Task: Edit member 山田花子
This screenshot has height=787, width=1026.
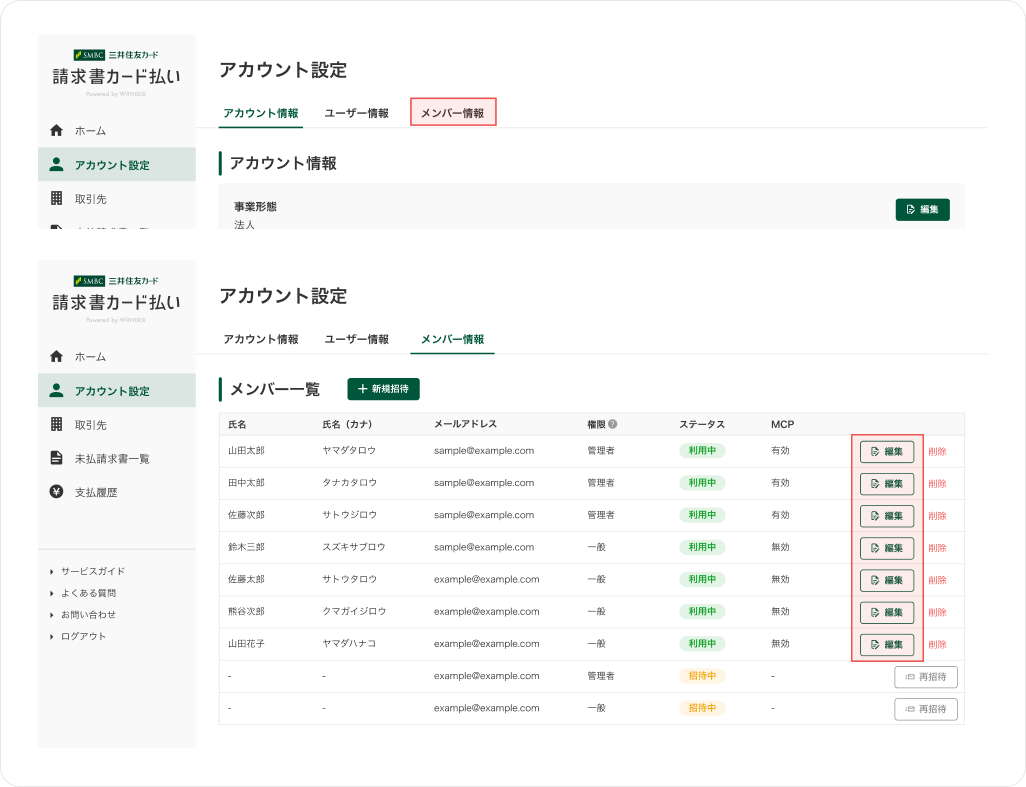Action: click(x=887, y=644)
